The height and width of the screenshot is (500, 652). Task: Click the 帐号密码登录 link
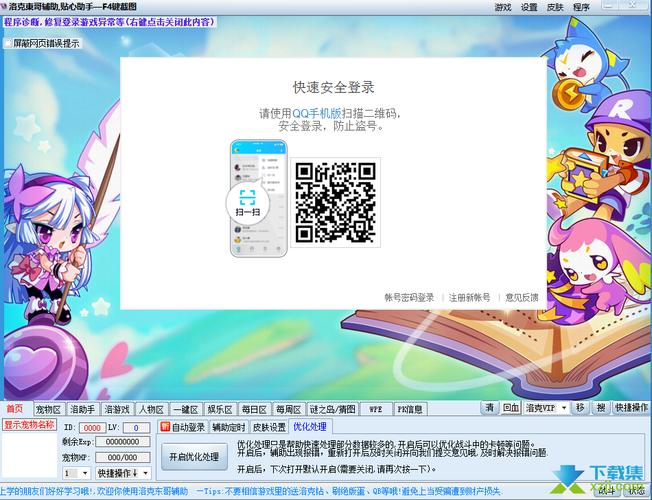click(409, 297)
